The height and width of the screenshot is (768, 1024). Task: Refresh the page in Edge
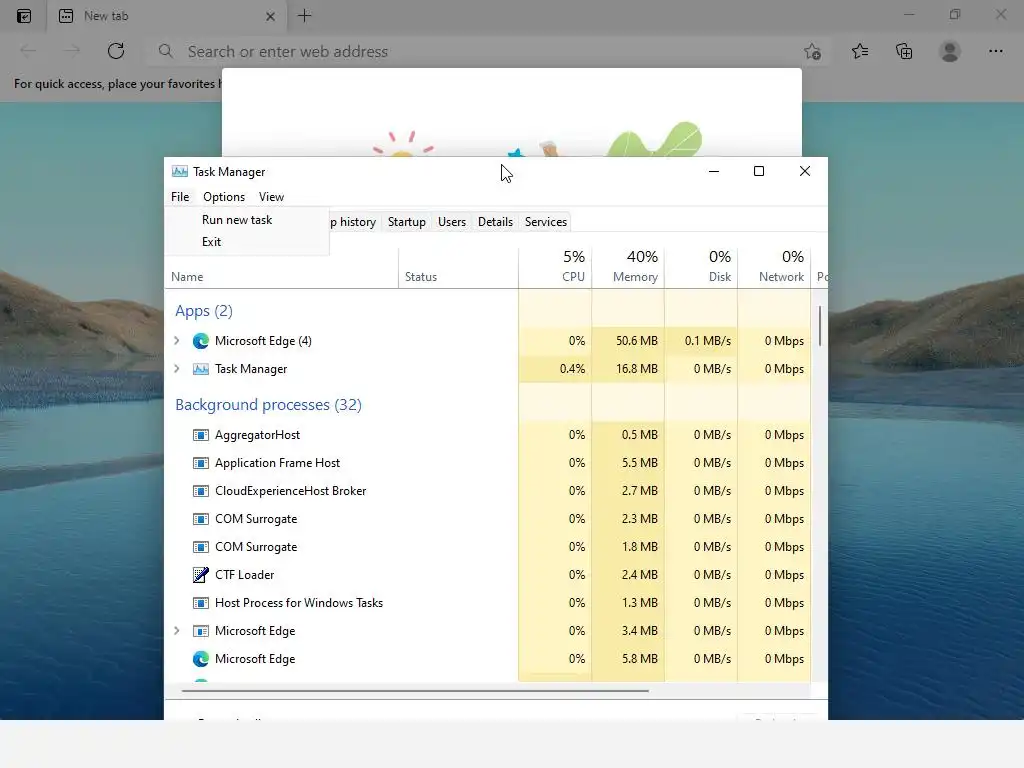pos(116,51)
